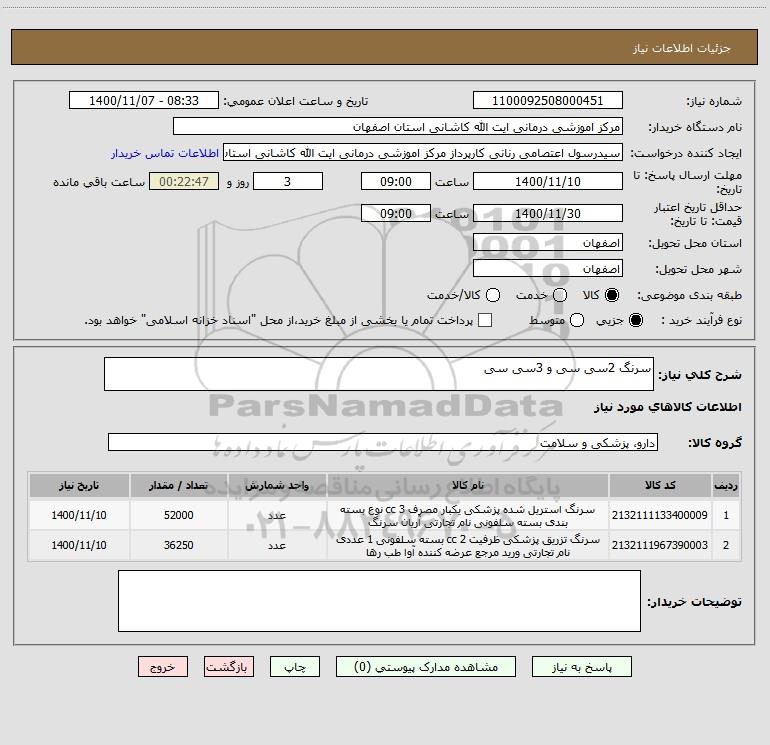Click the خروج exit button
Image resolution: width=770 pixels, height=745 pixels.
click(x=163, y=667)
